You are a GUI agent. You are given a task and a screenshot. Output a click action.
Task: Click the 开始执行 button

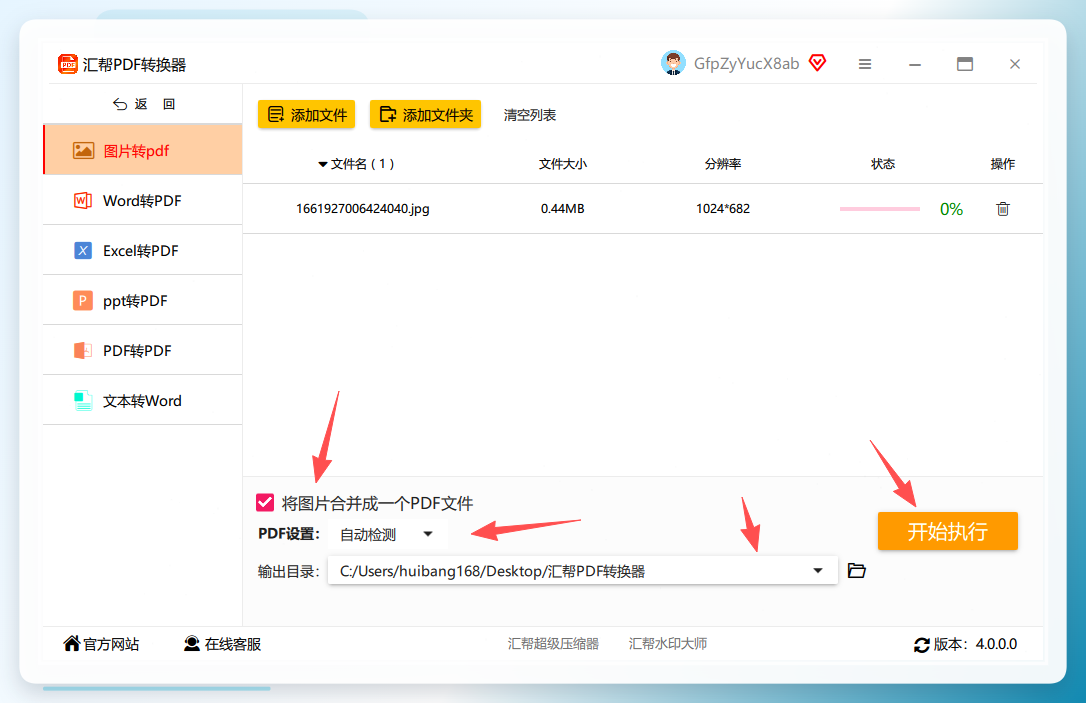947,531
